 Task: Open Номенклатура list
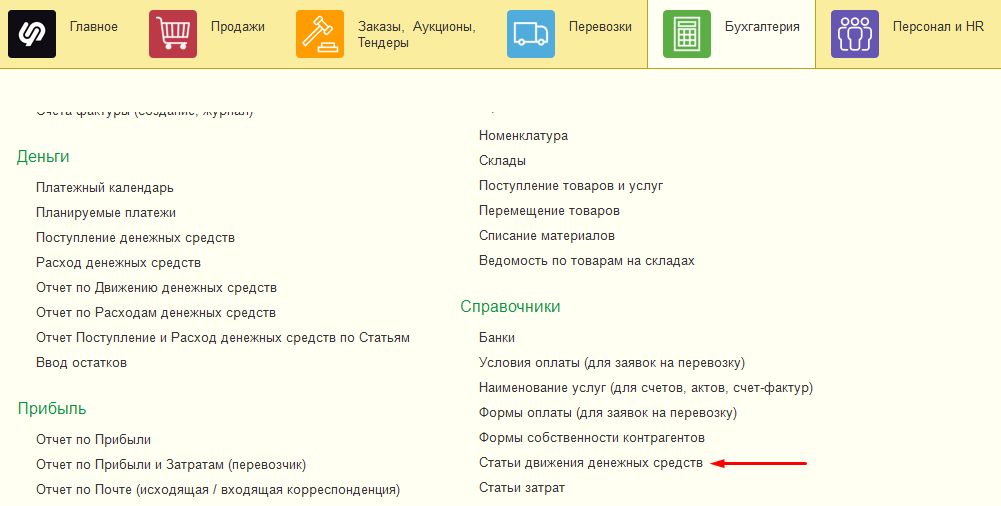click(523, 135)
